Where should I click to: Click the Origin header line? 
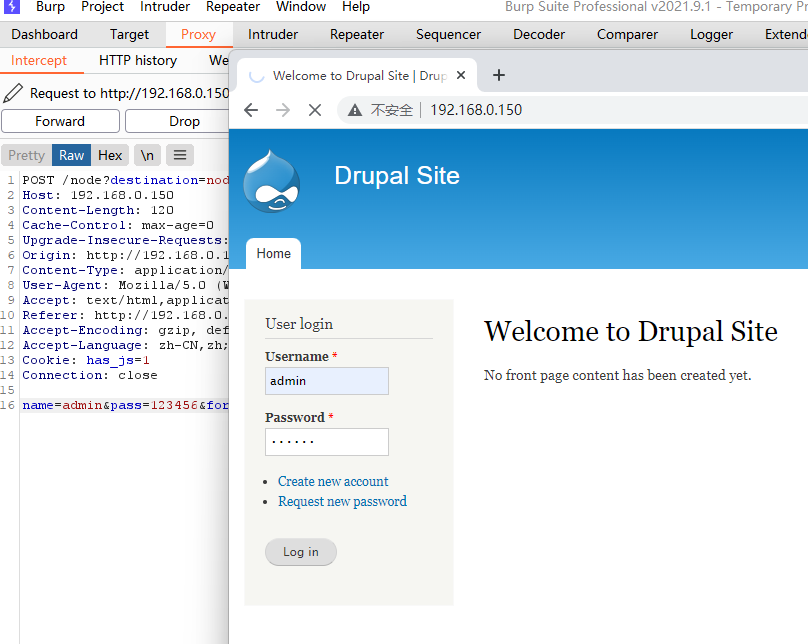[x=125, y=255]
